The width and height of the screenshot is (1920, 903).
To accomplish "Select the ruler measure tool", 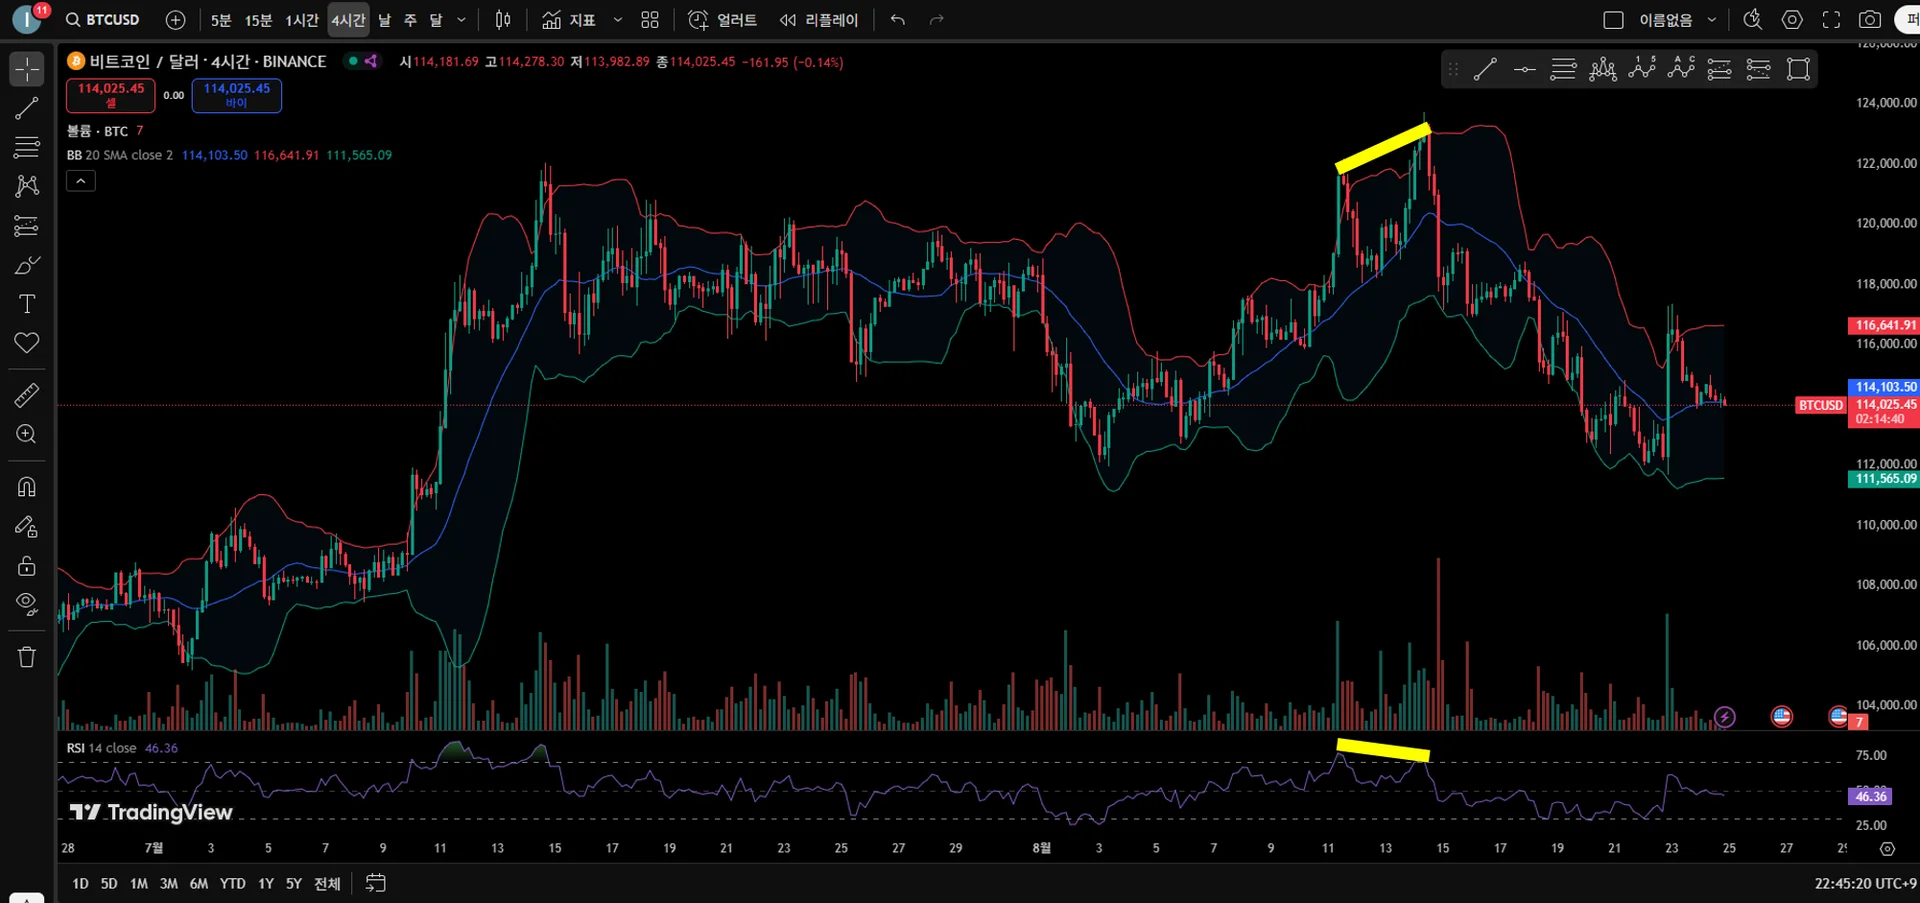I will pos(27,396).
